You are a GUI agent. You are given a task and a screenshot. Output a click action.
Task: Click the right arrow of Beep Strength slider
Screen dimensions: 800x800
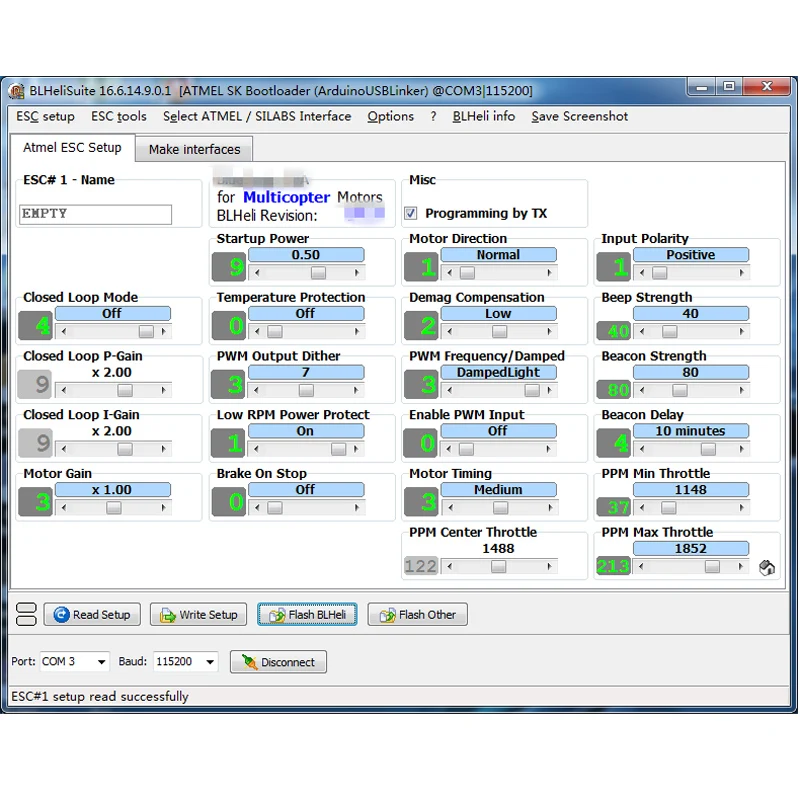coord(741,332)
